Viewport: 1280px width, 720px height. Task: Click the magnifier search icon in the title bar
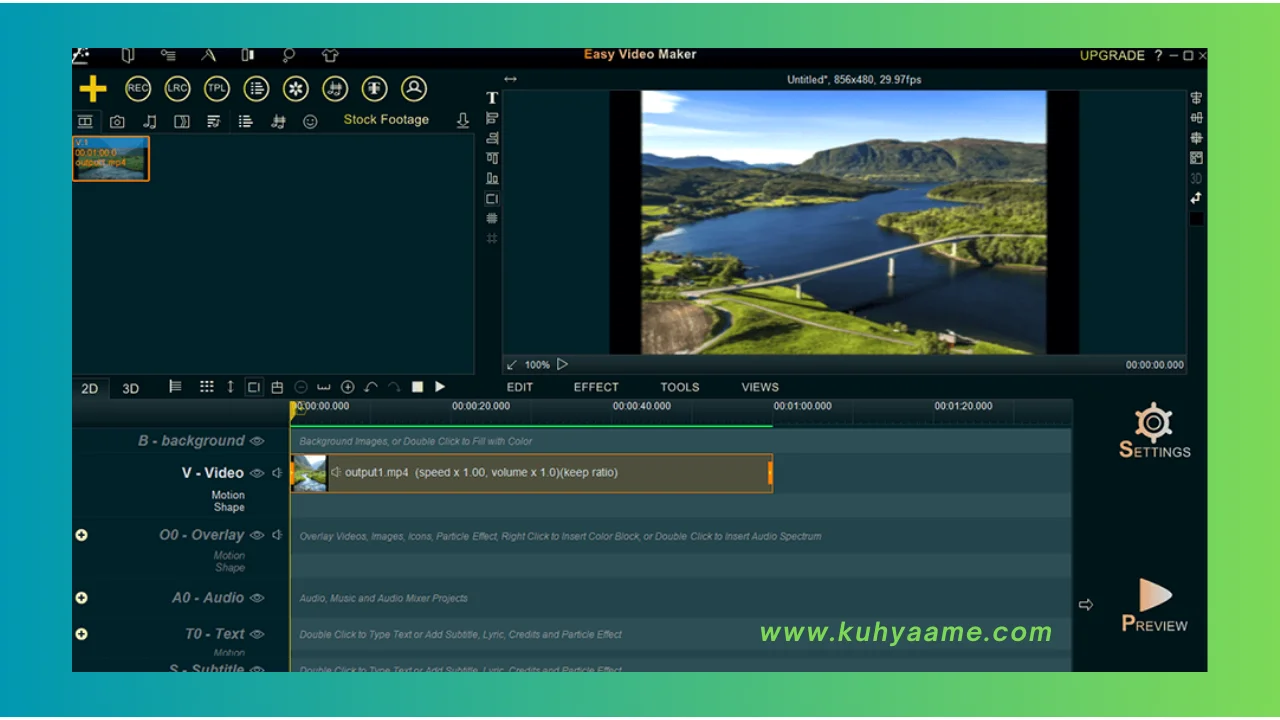point(289,56)
